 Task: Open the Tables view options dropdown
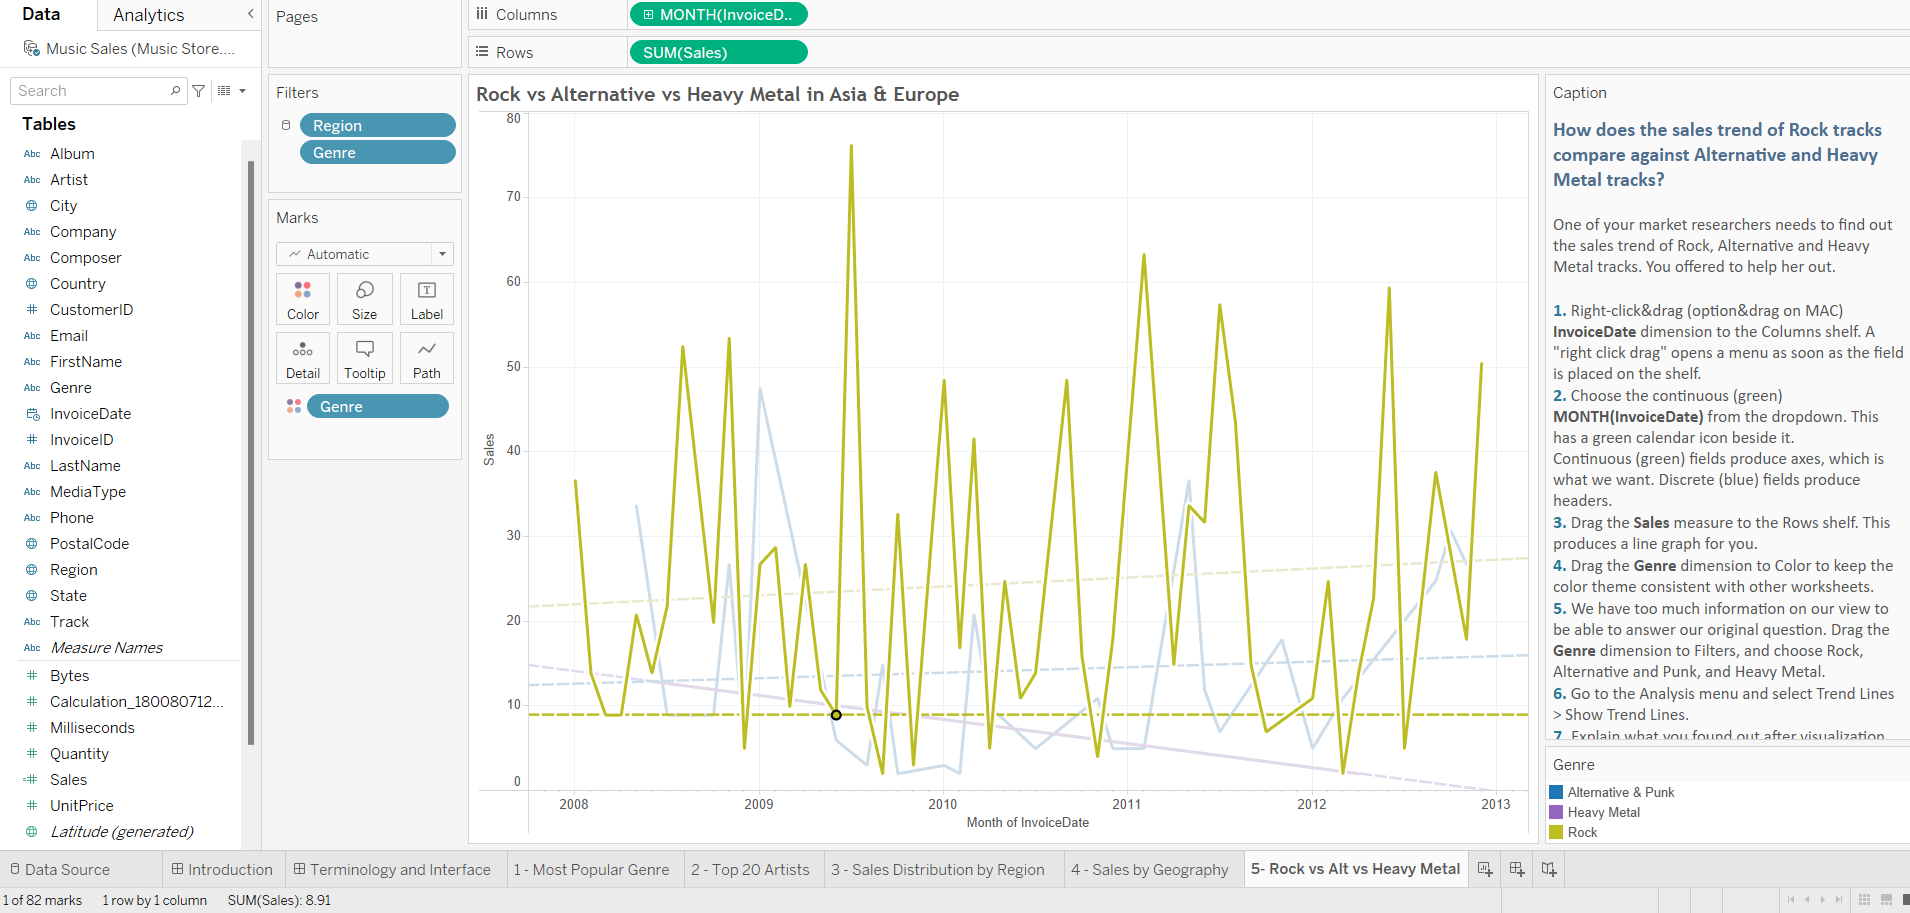coord(231,90)
